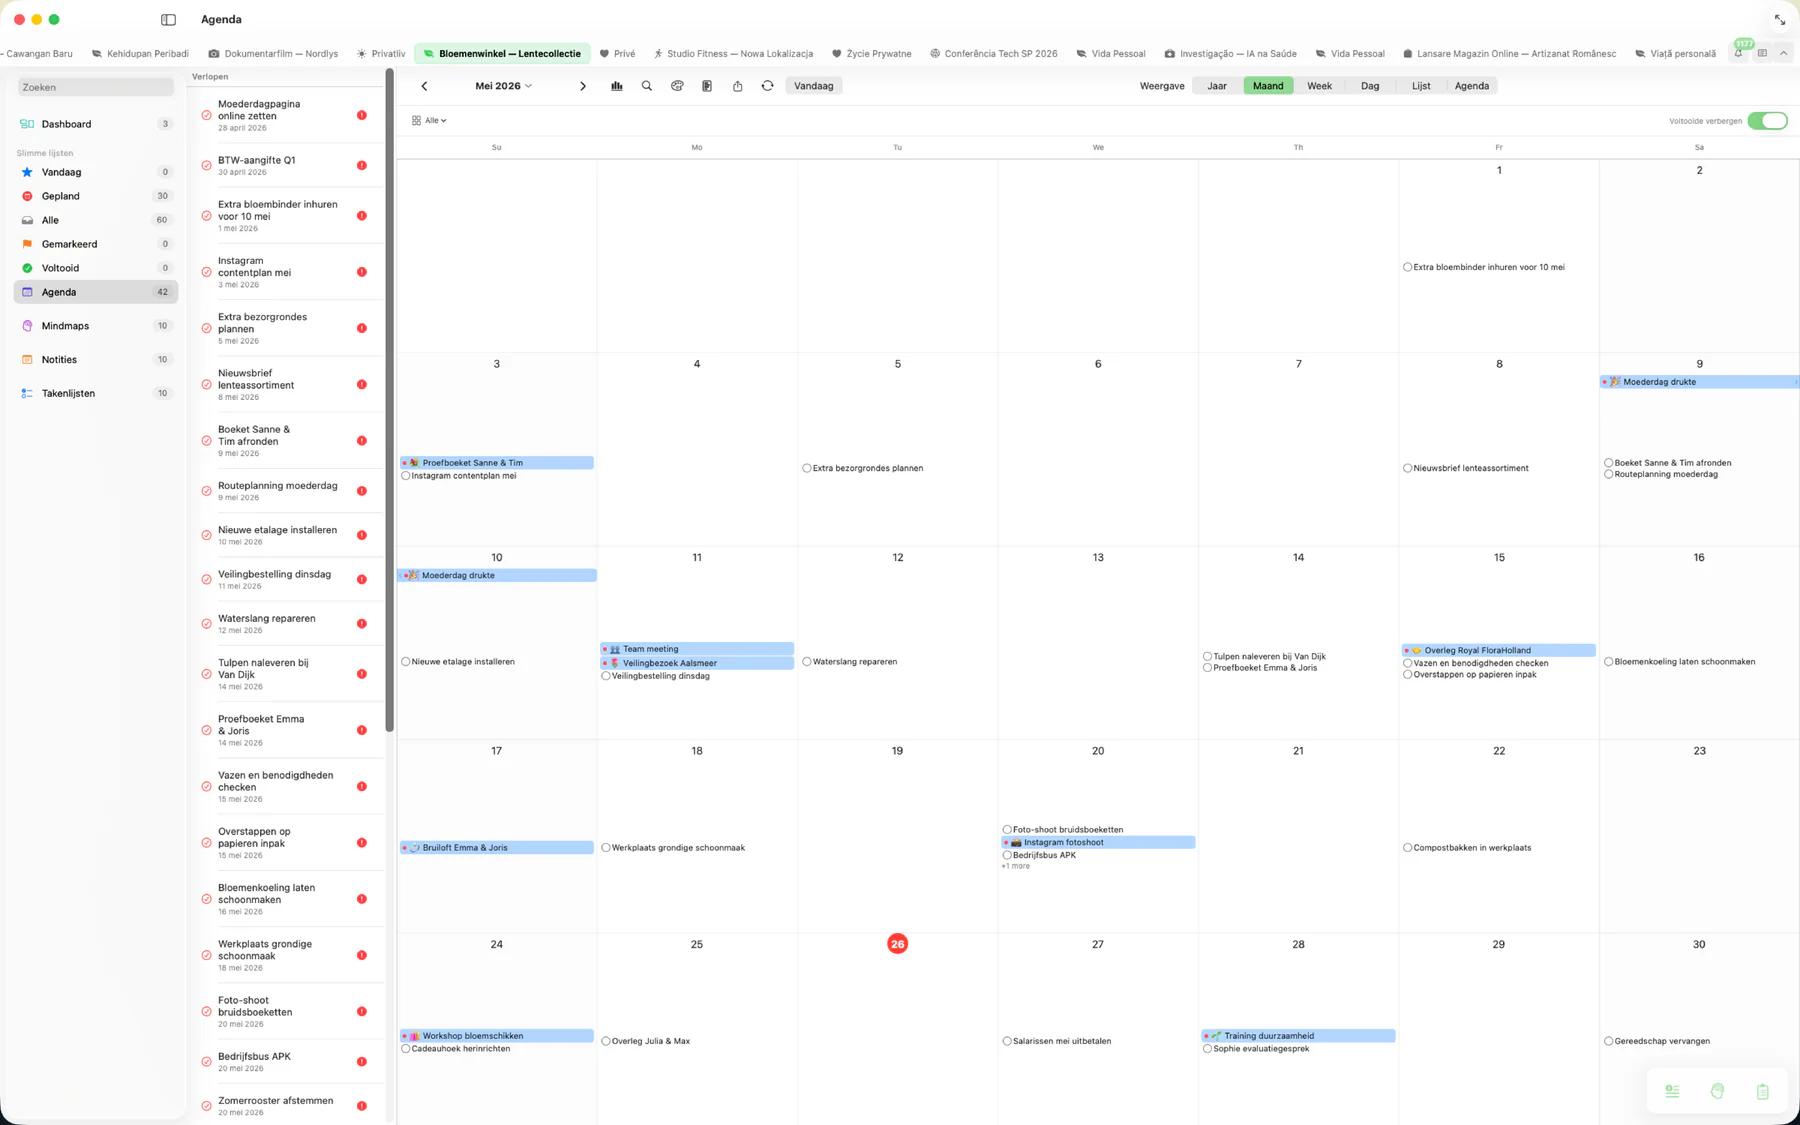
Task: Toggle Voltooide verbergen switch
Action: pyautogui.click(x=1767, y=121)
